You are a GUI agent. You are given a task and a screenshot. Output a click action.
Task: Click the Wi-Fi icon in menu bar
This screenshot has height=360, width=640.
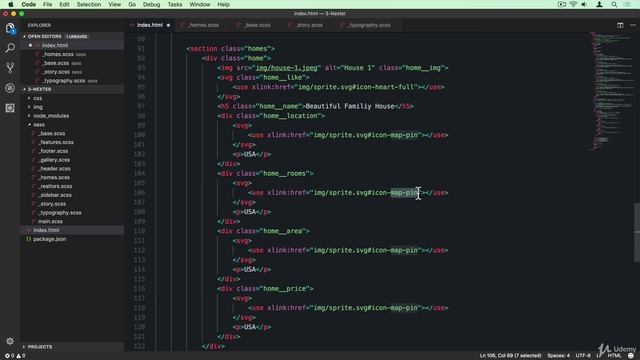[x=573, y=4]
